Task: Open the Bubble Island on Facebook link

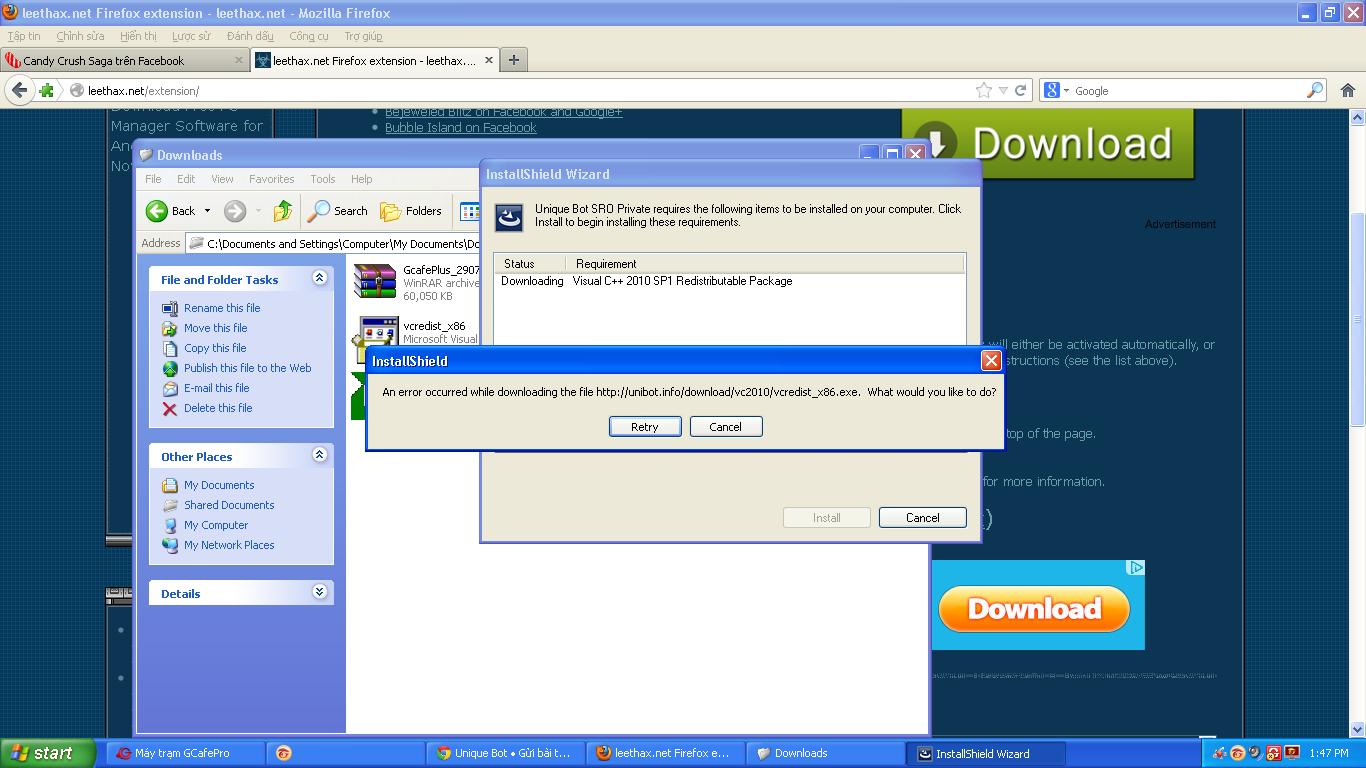Action: coord(461,128)
